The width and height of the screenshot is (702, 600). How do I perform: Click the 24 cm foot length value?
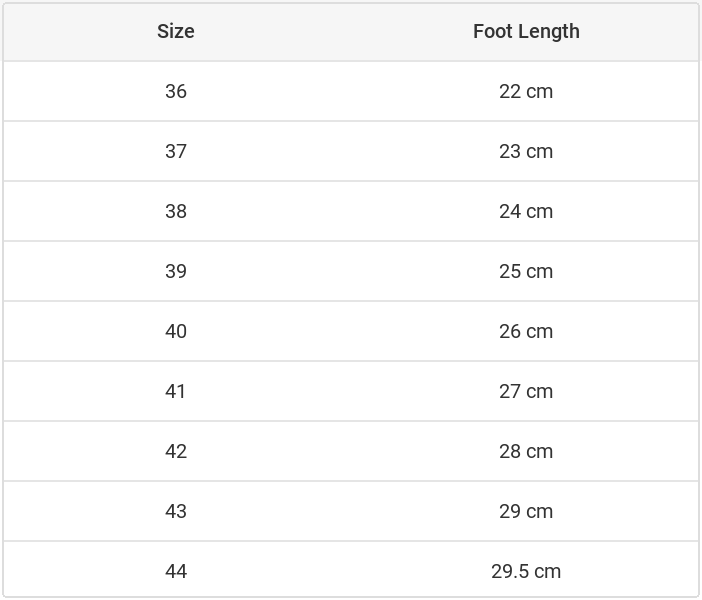pos(526,211)
